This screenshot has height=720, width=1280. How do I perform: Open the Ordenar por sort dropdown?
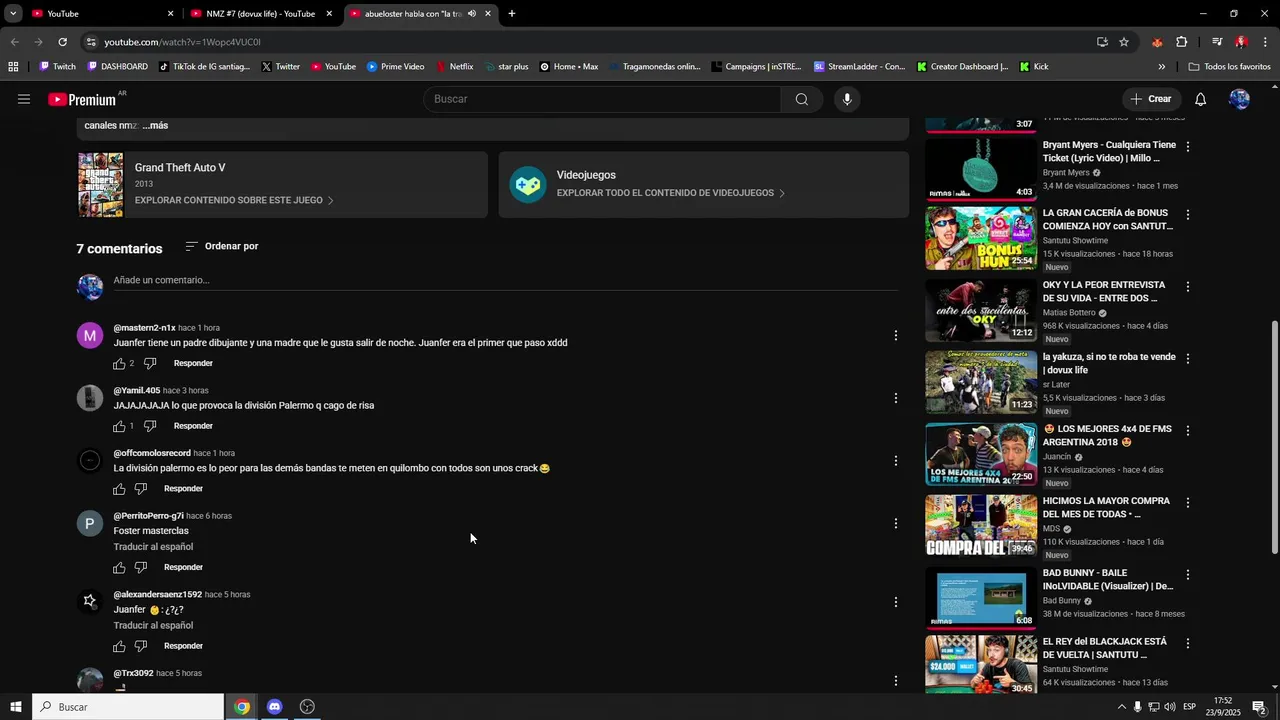pos(222,246)
